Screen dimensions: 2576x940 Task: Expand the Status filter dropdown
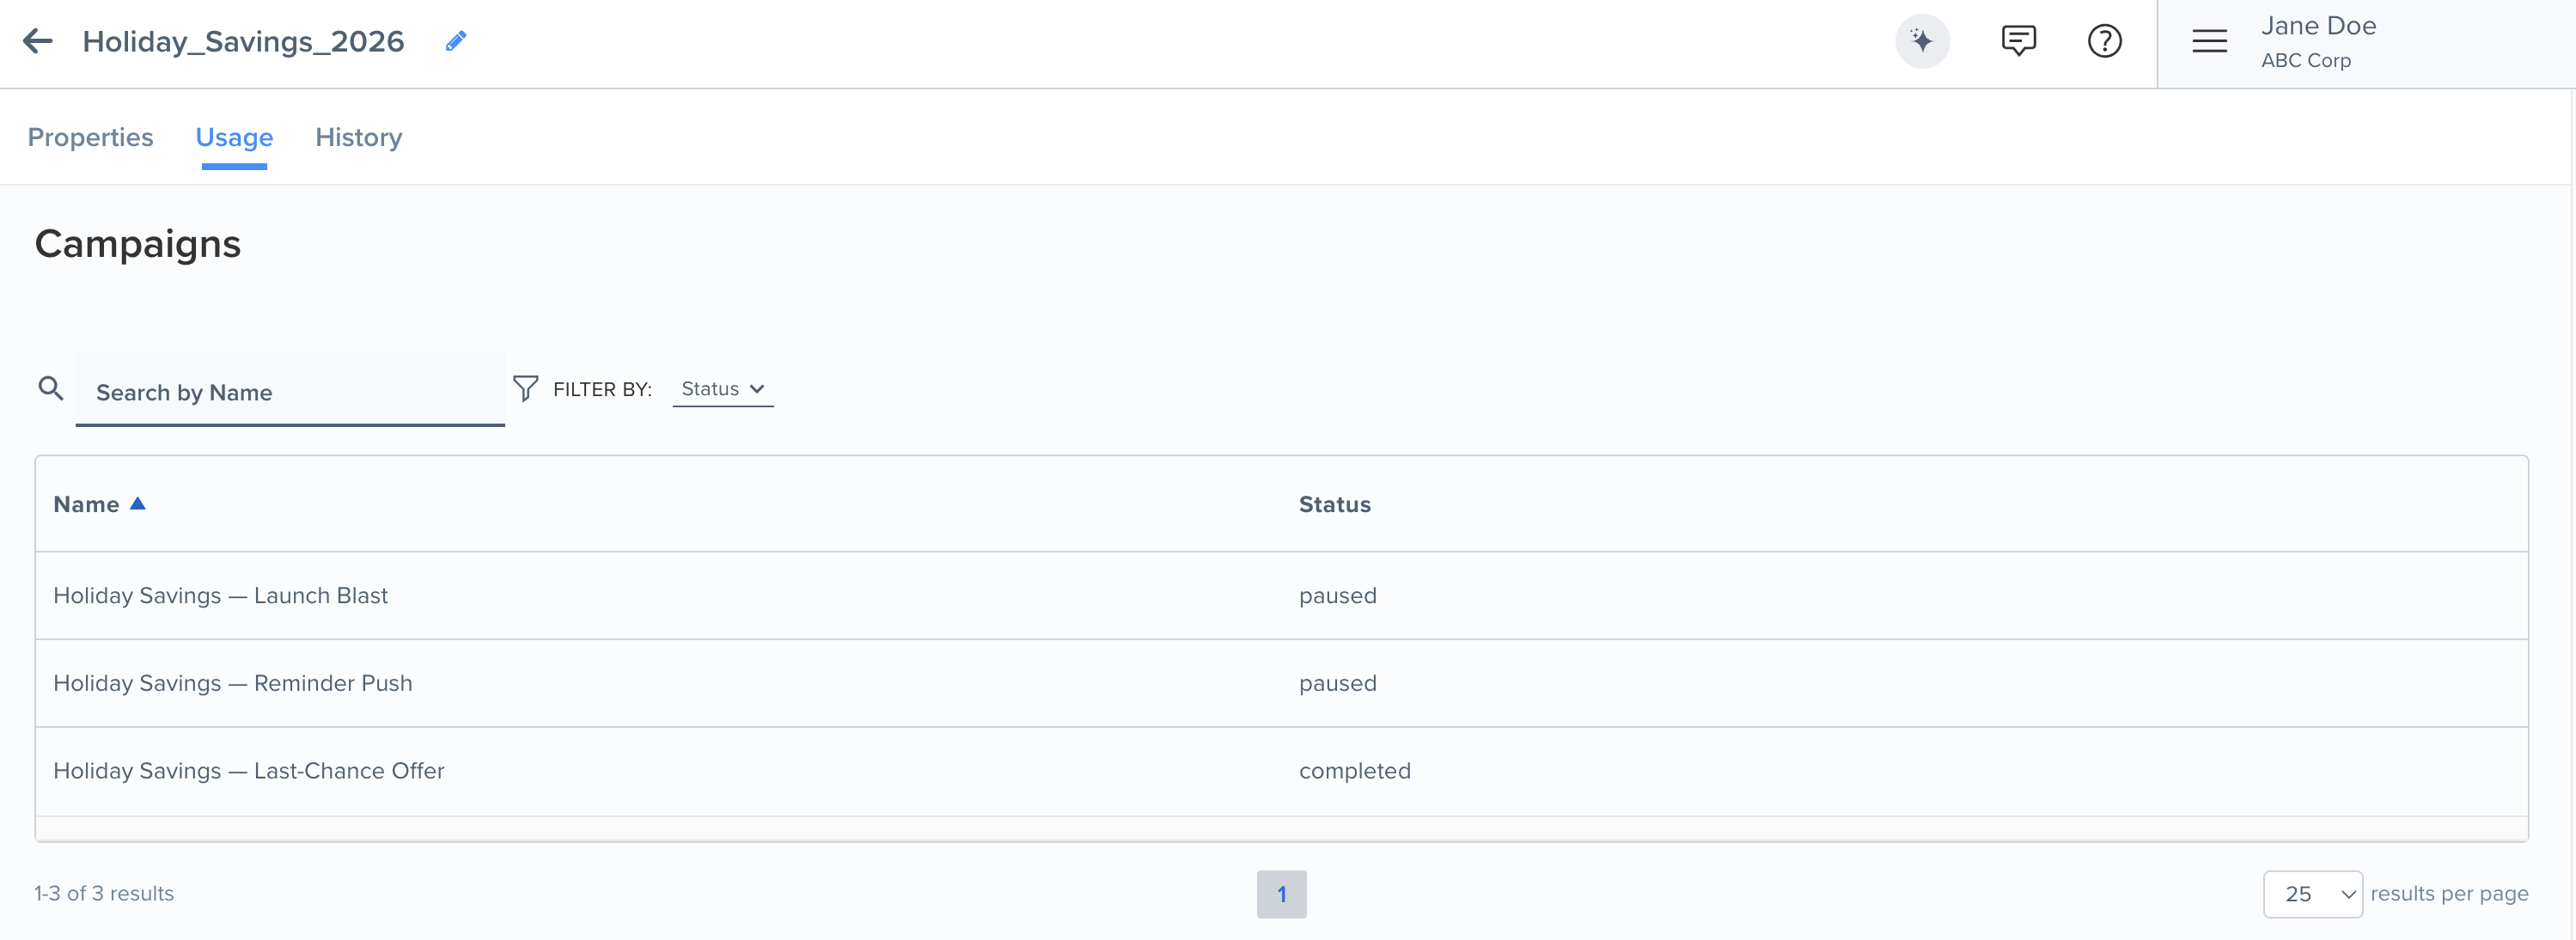(722, 389)
